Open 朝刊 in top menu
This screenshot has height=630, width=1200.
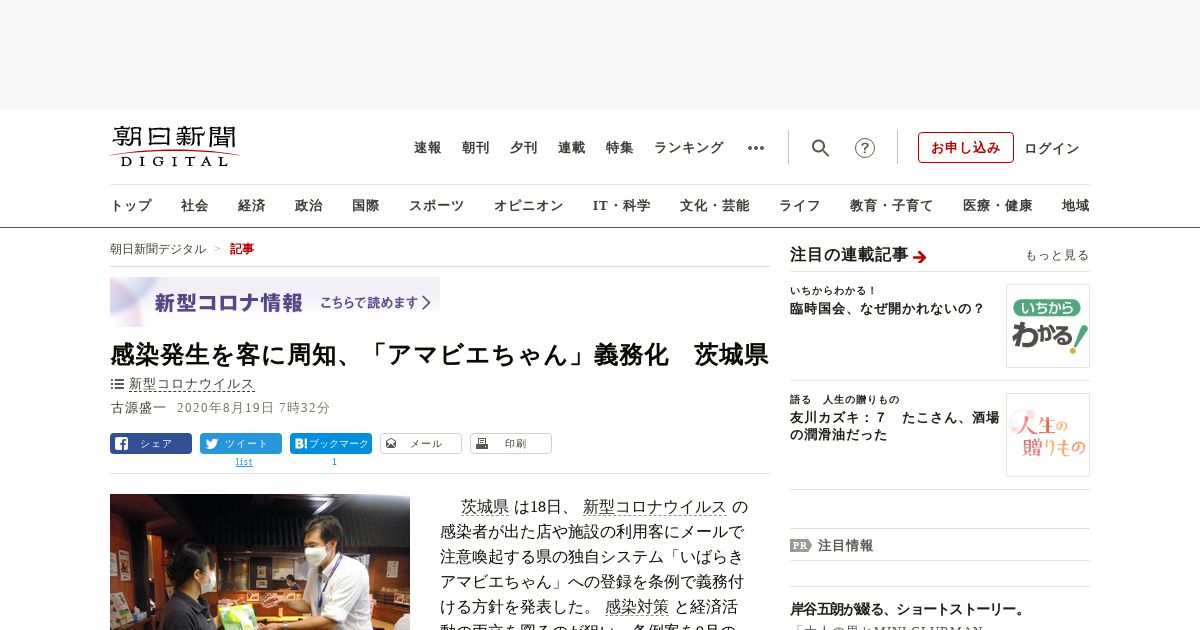tap(476, 148)
